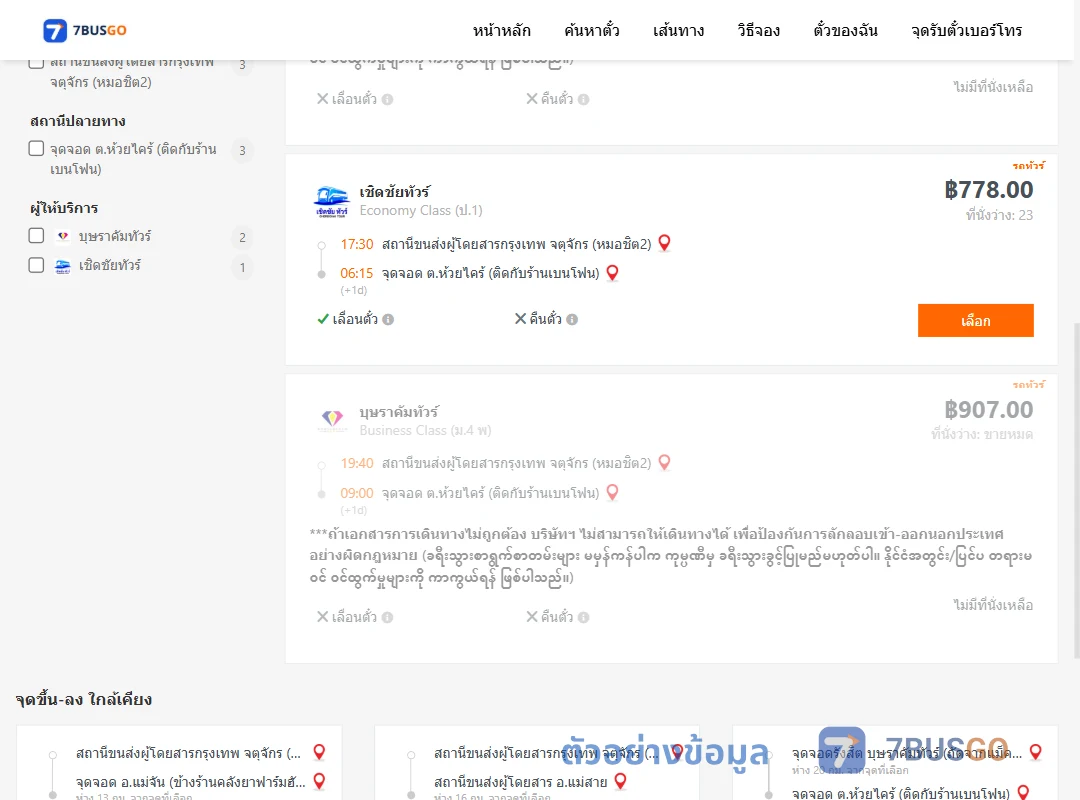The image size is (1080, 800).
Task: Click info icon next to เลื่อนตั๋ว in เชิดชัยทัวร์ card
Action: tap(388, 319)
